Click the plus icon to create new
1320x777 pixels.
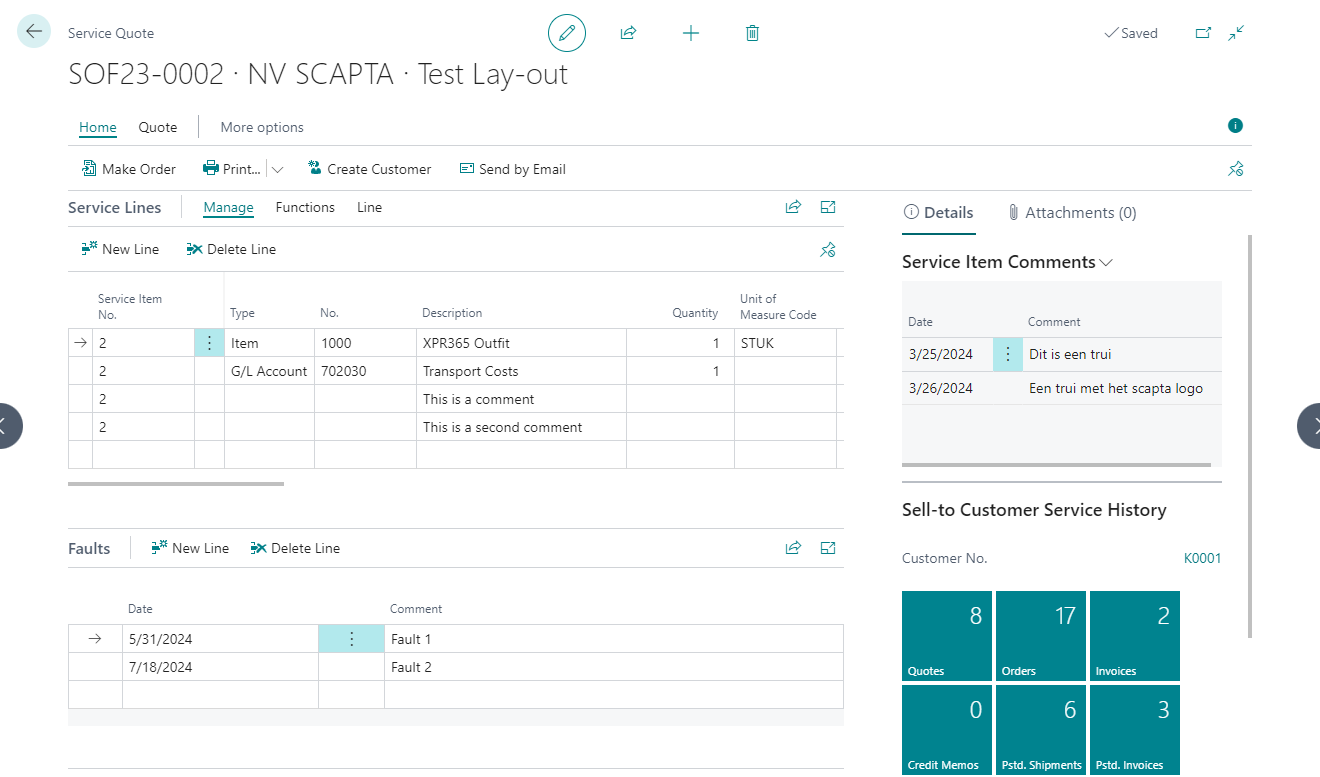[x=690, y=33]
